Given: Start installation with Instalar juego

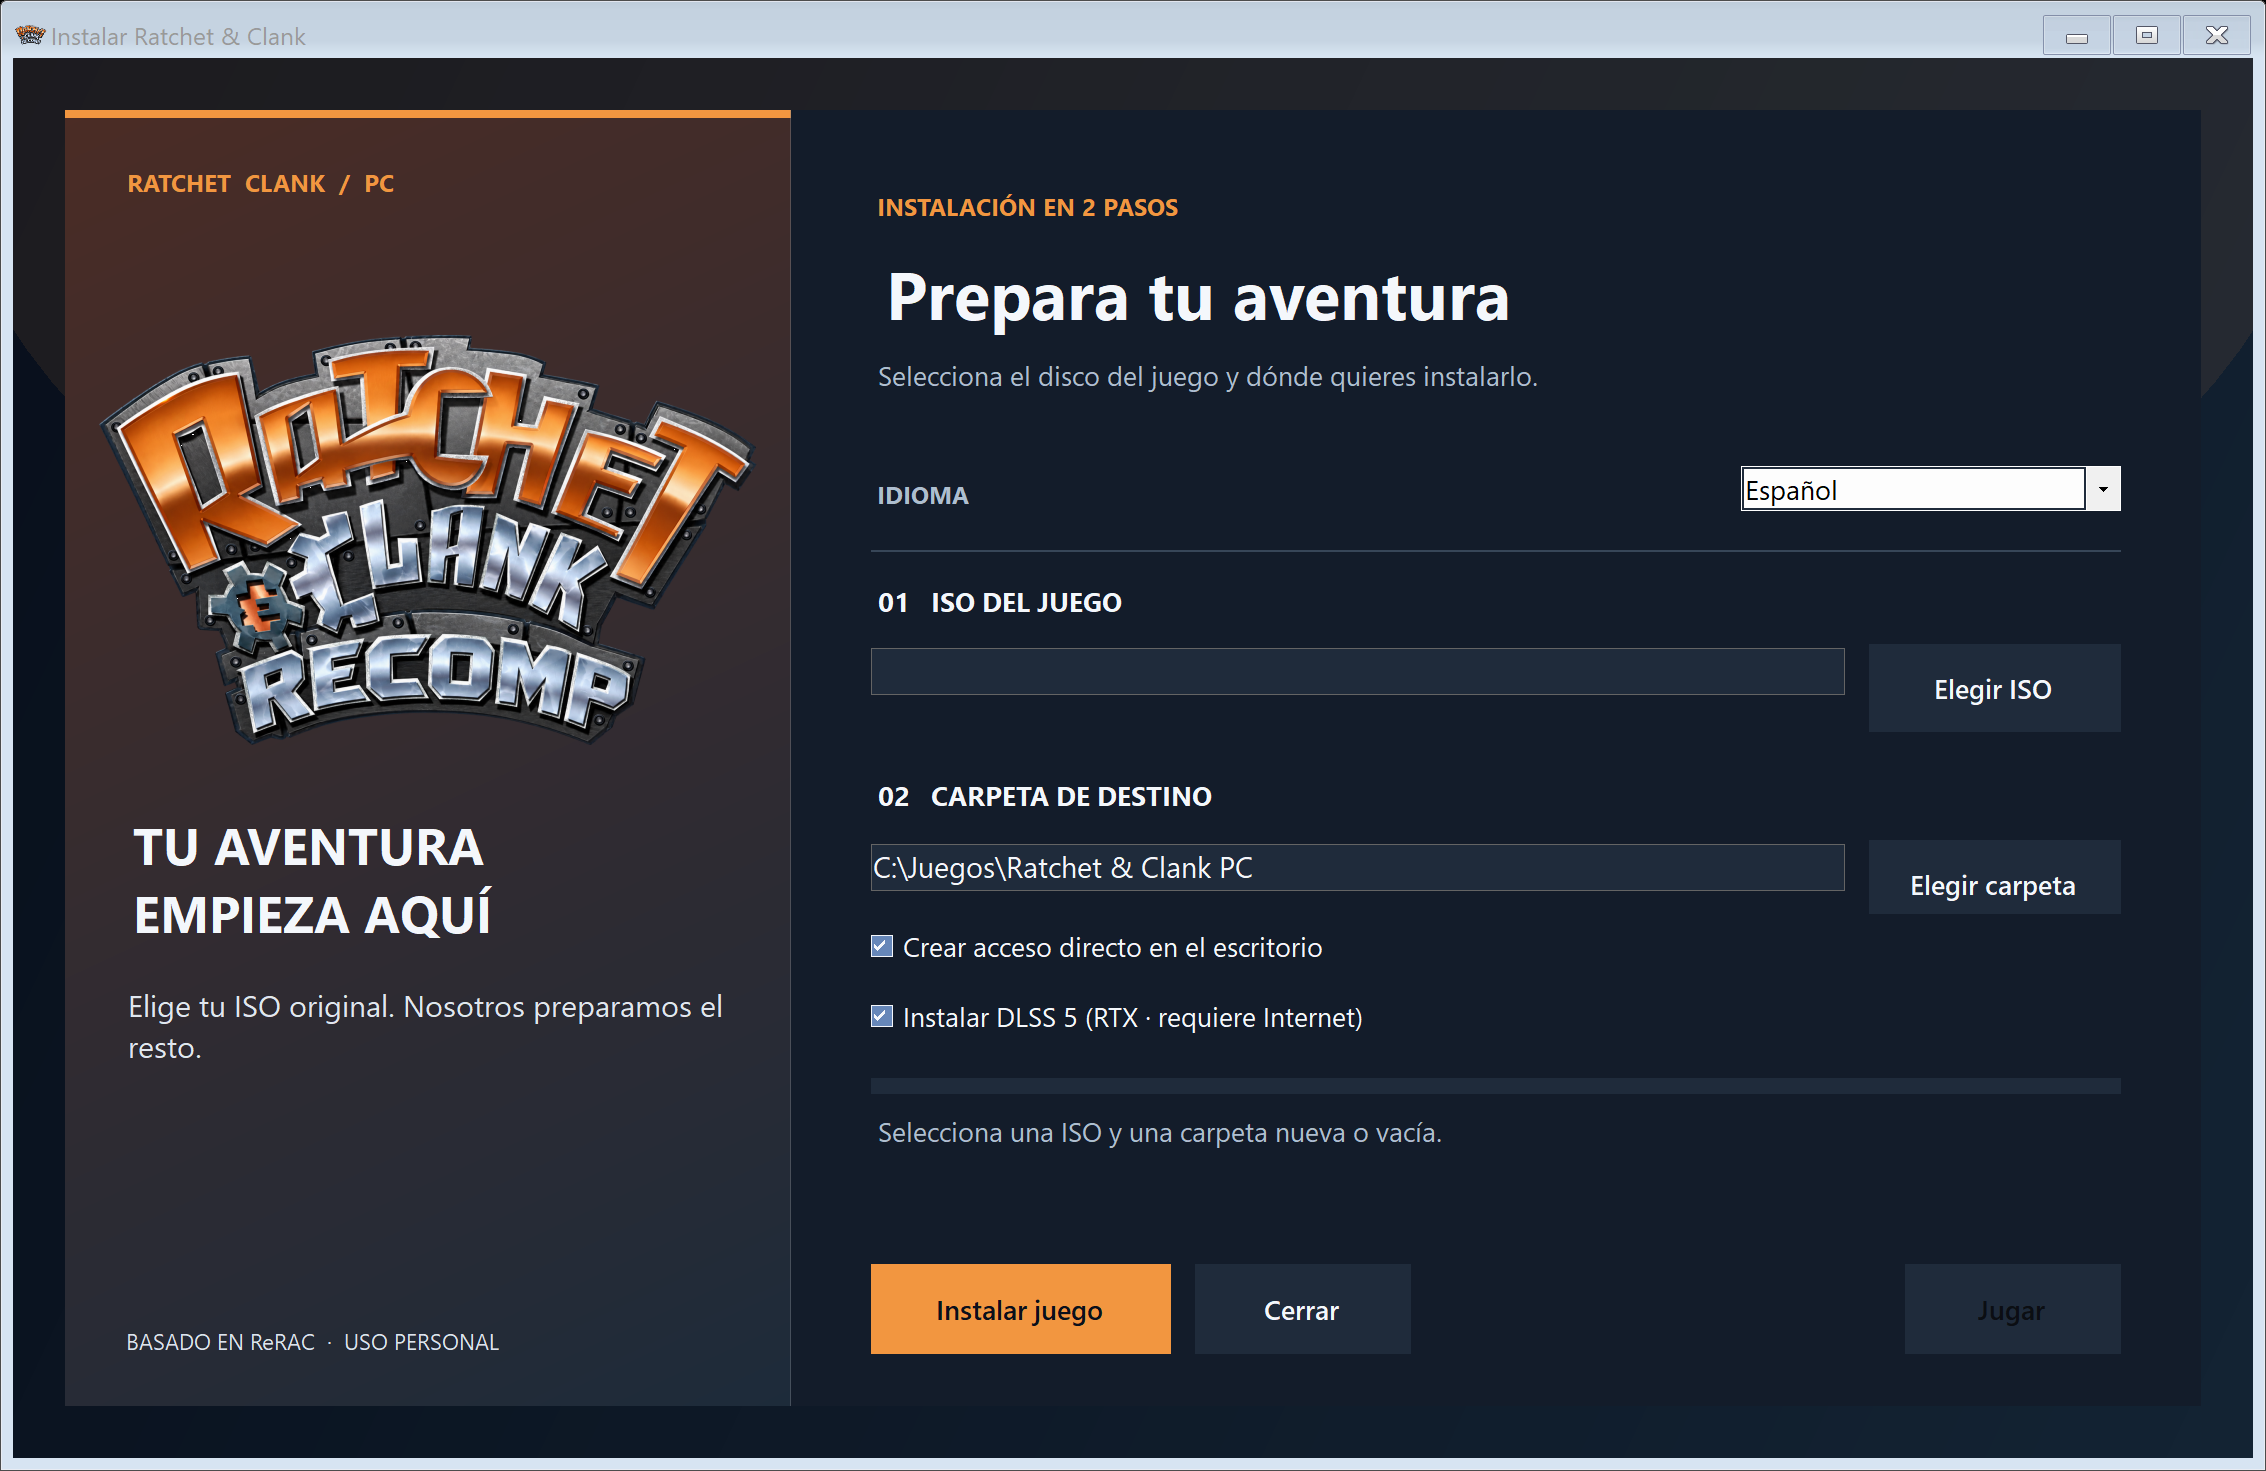Looking at the screenshot, I should point(1020,1309).
